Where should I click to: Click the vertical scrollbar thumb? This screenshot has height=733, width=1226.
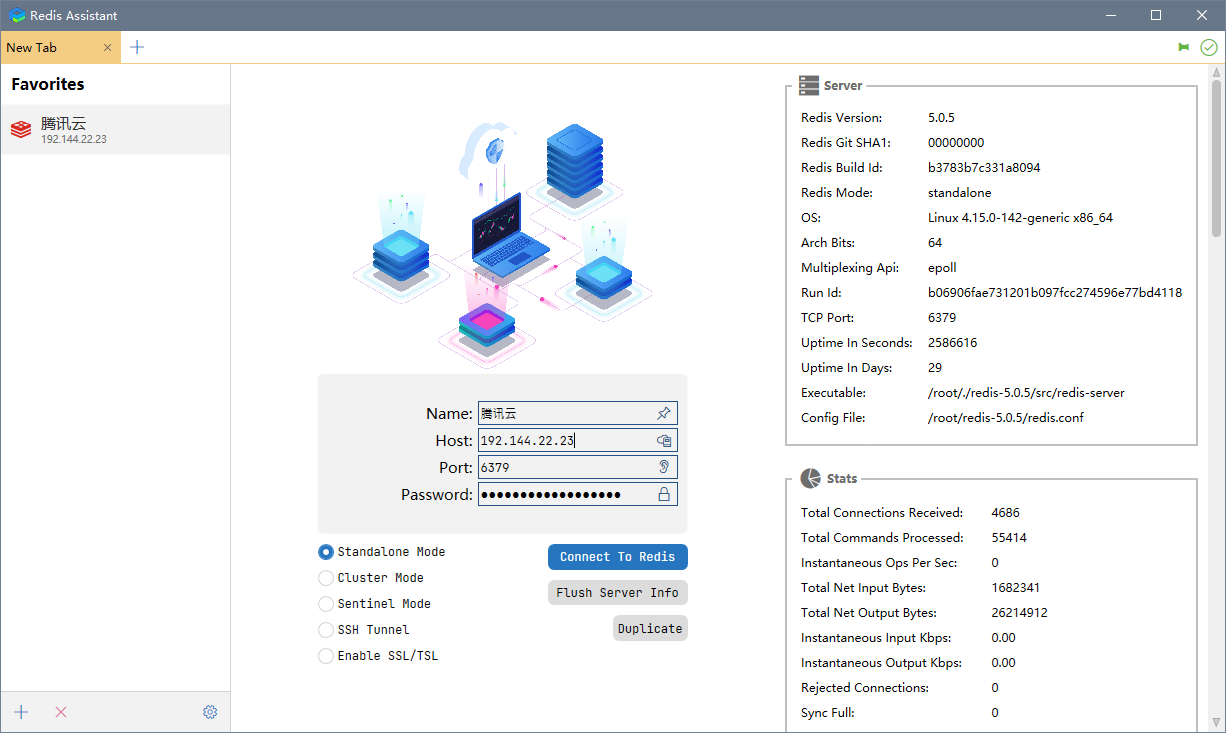point(1217,160)
